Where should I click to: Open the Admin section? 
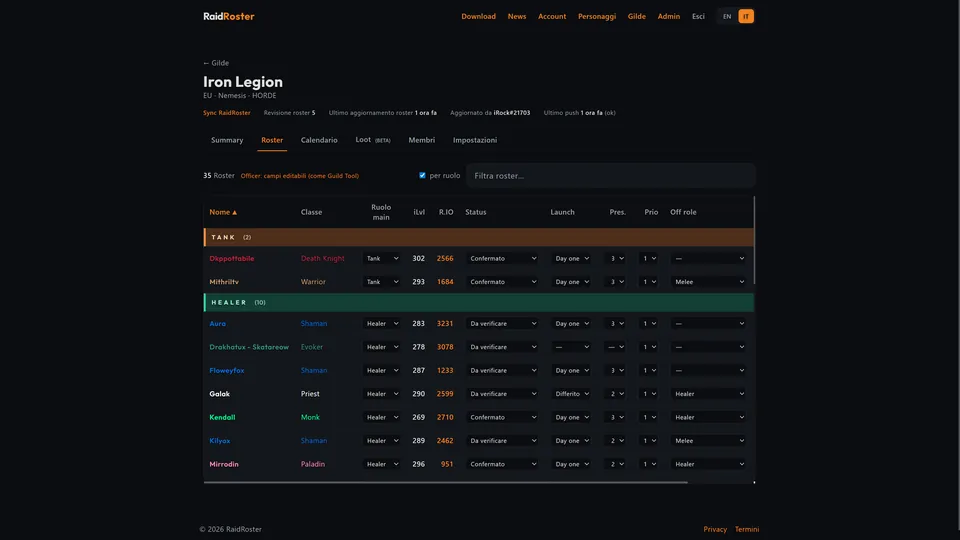pyautogui.click(x=669, y=17)
